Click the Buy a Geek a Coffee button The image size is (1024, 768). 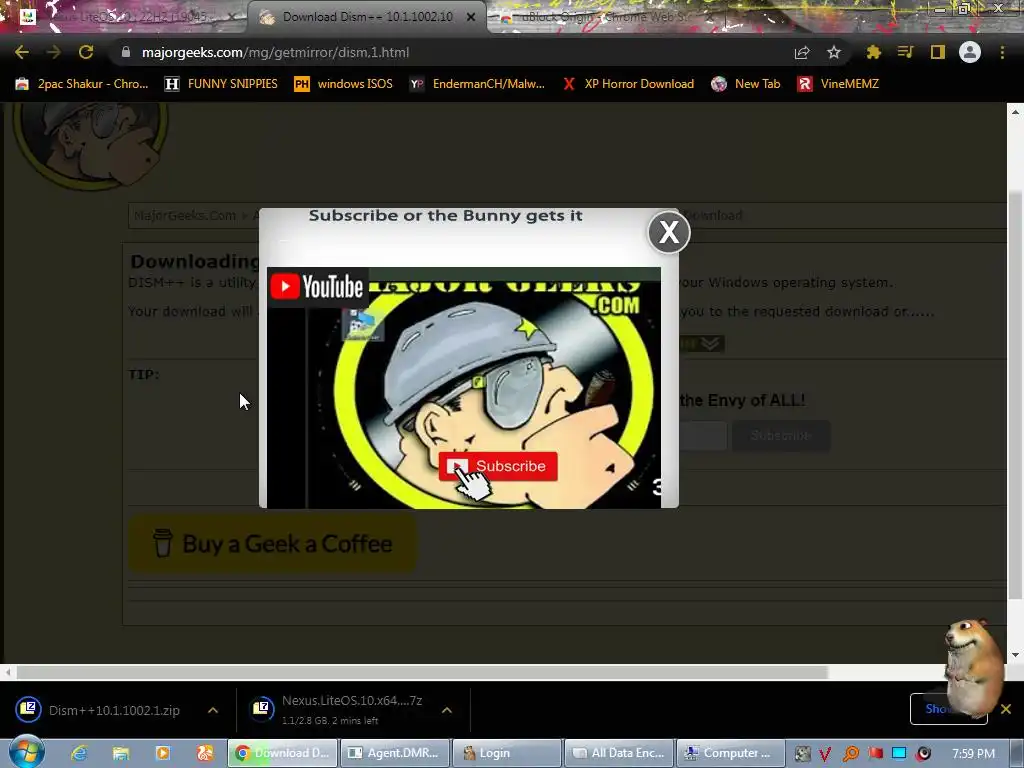272,543
